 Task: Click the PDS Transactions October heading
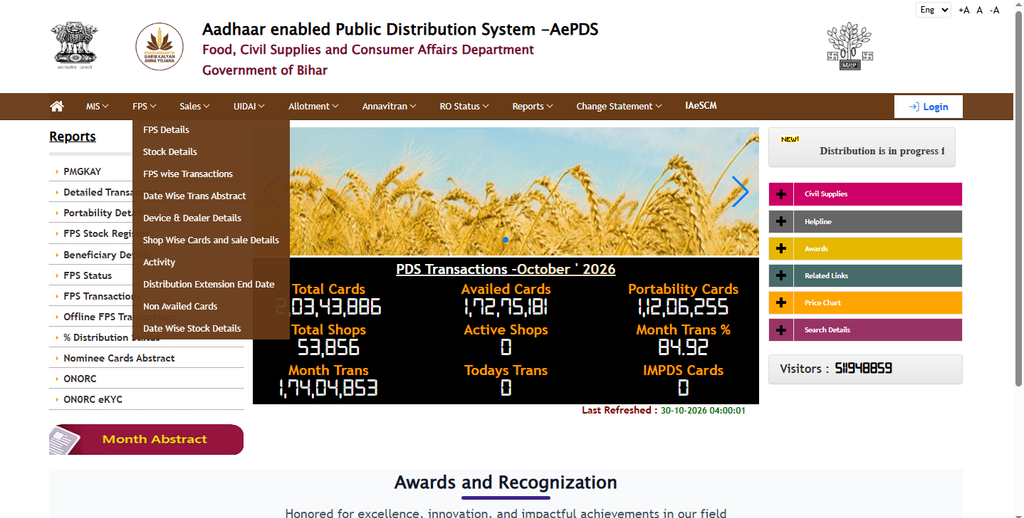(505, 269)
